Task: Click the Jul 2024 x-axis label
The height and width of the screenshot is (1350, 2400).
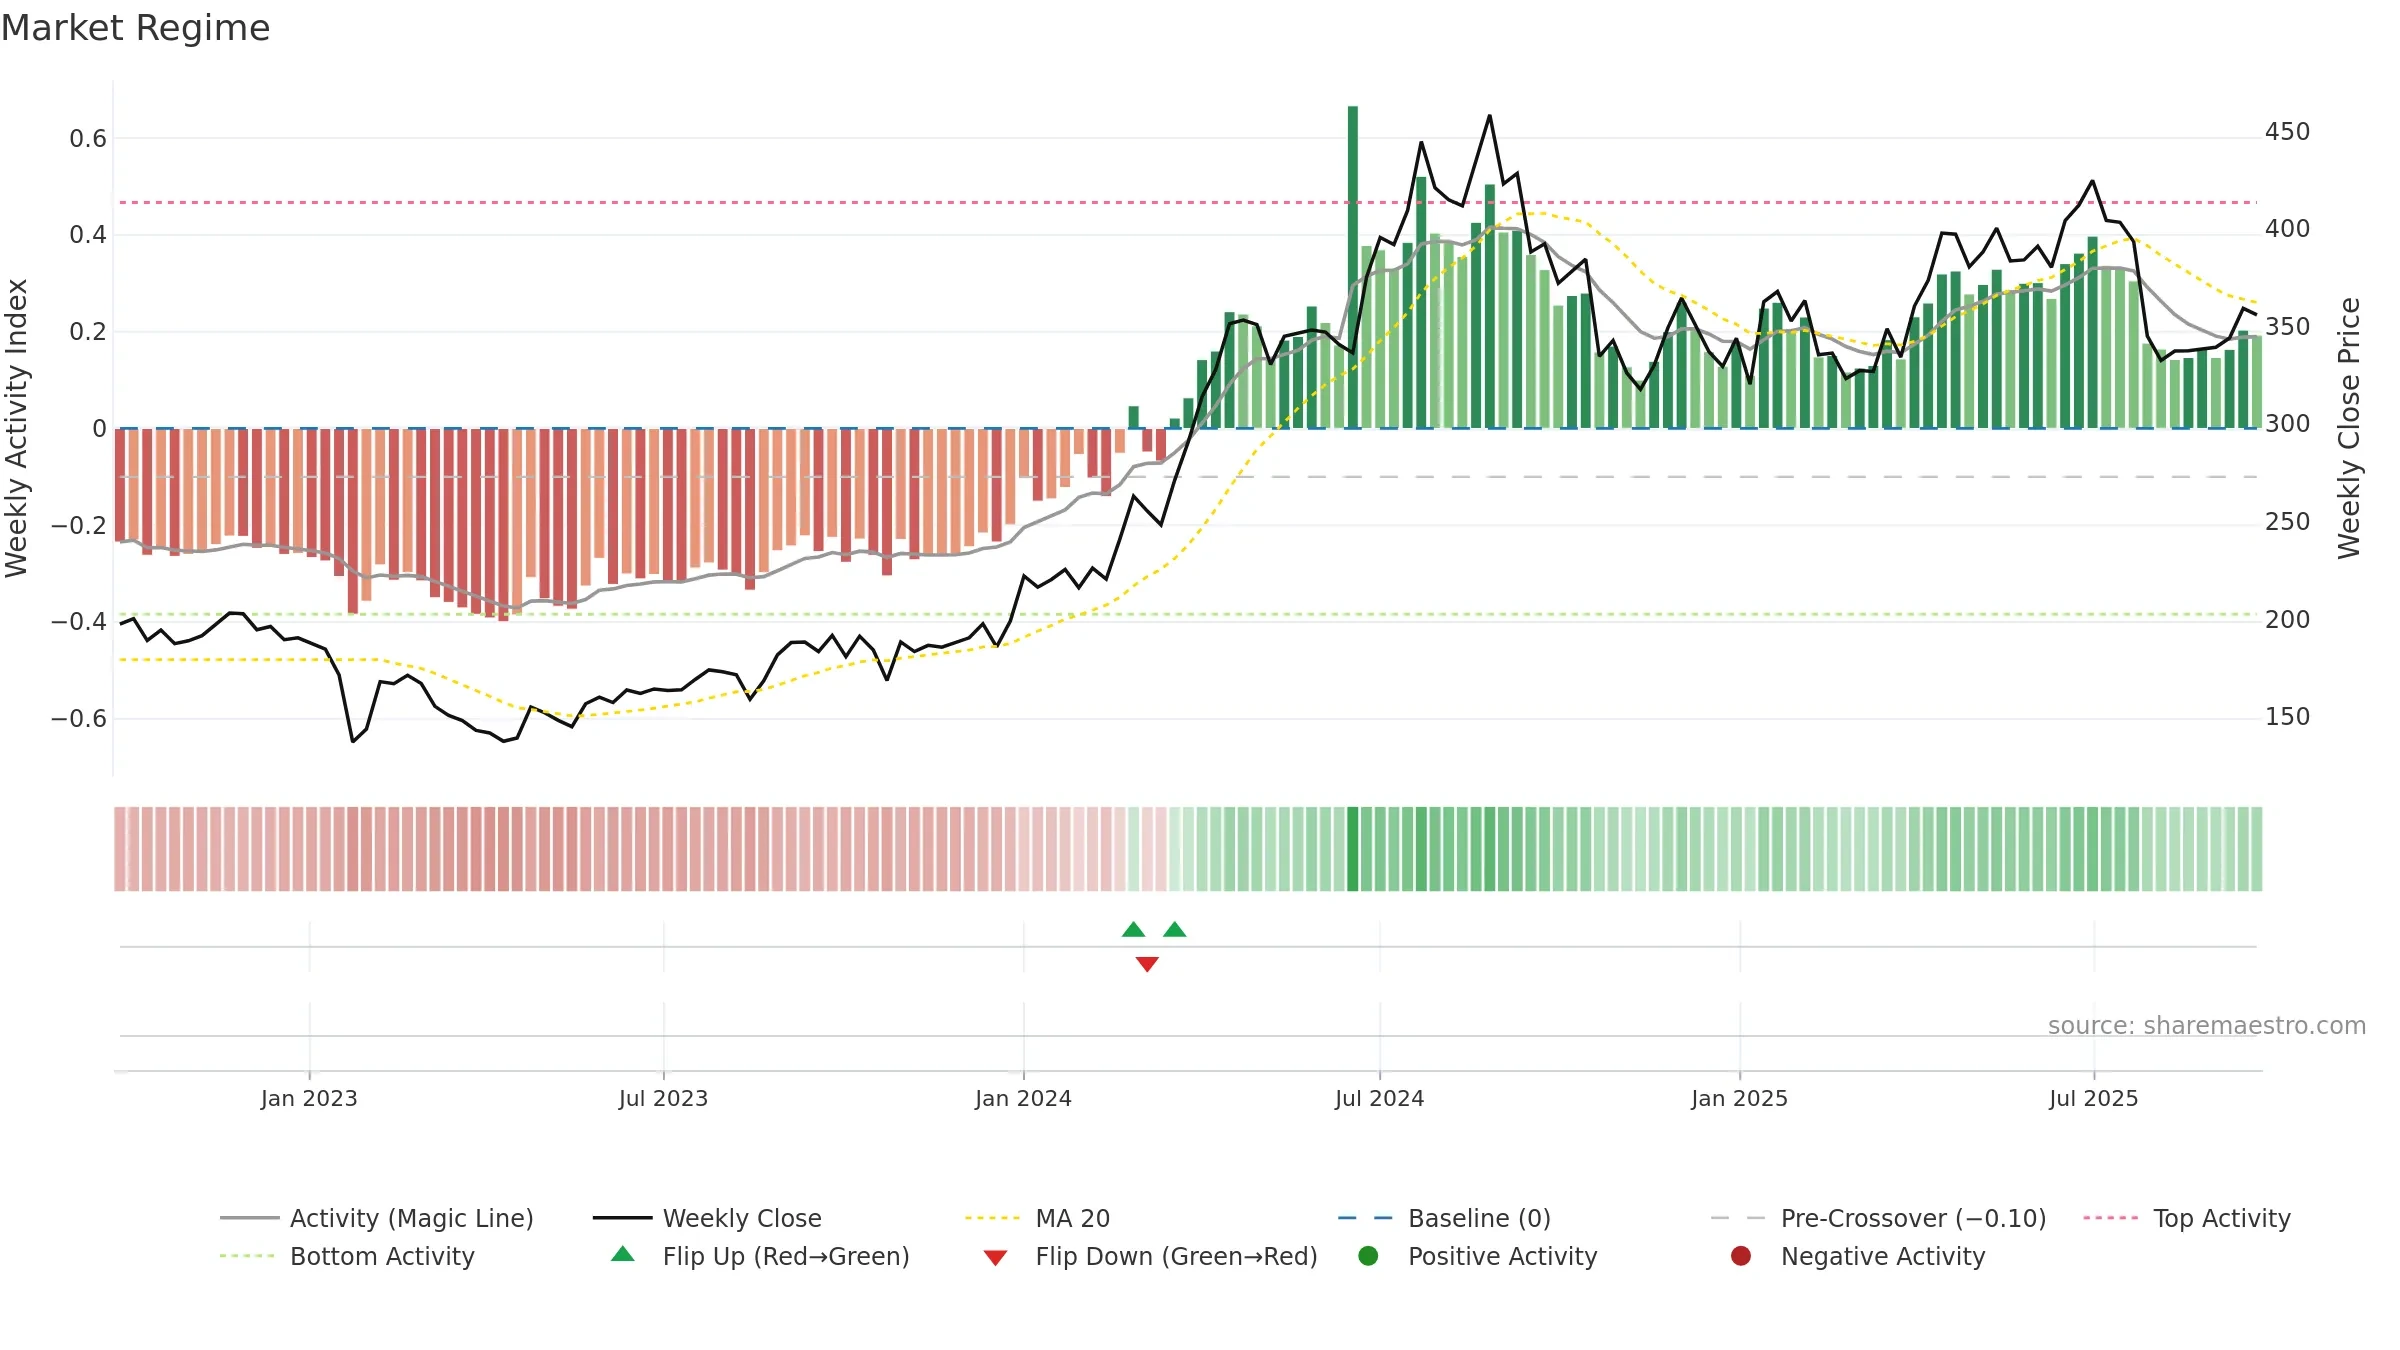Action: tap(1379, 1098)
